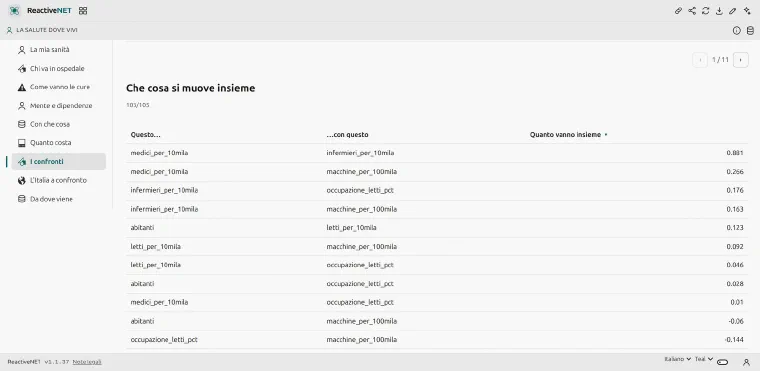Select medici_per_10mila in the 0.266 row
This screenshot has width=760, height=371.
coord(159,172)
